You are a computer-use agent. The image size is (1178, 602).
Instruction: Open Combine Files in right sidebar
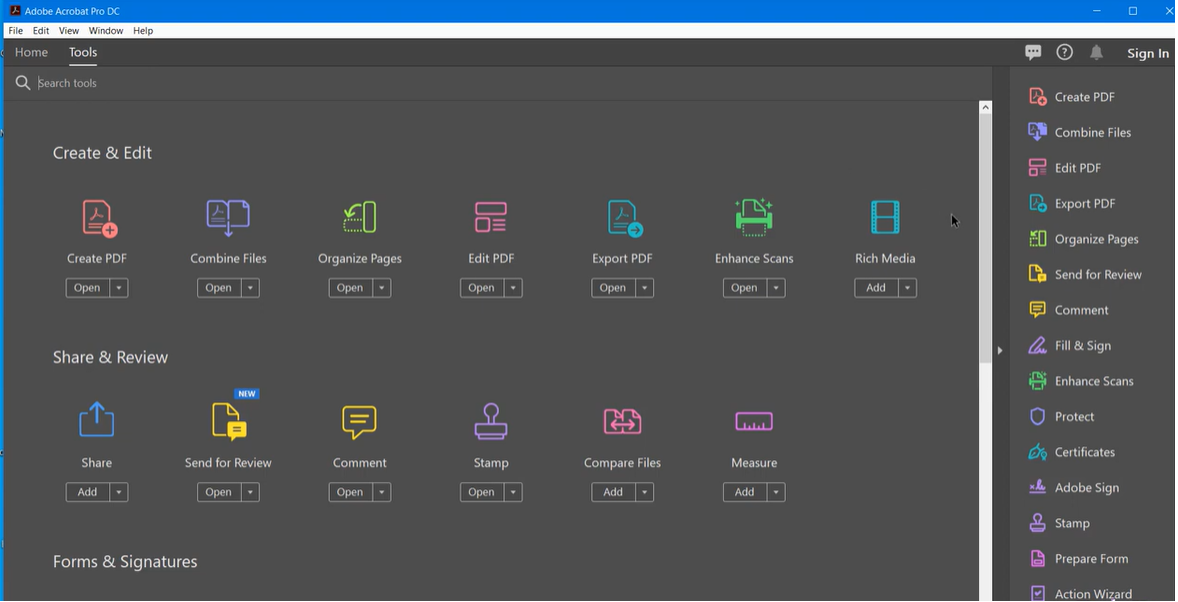point(1080,132)
